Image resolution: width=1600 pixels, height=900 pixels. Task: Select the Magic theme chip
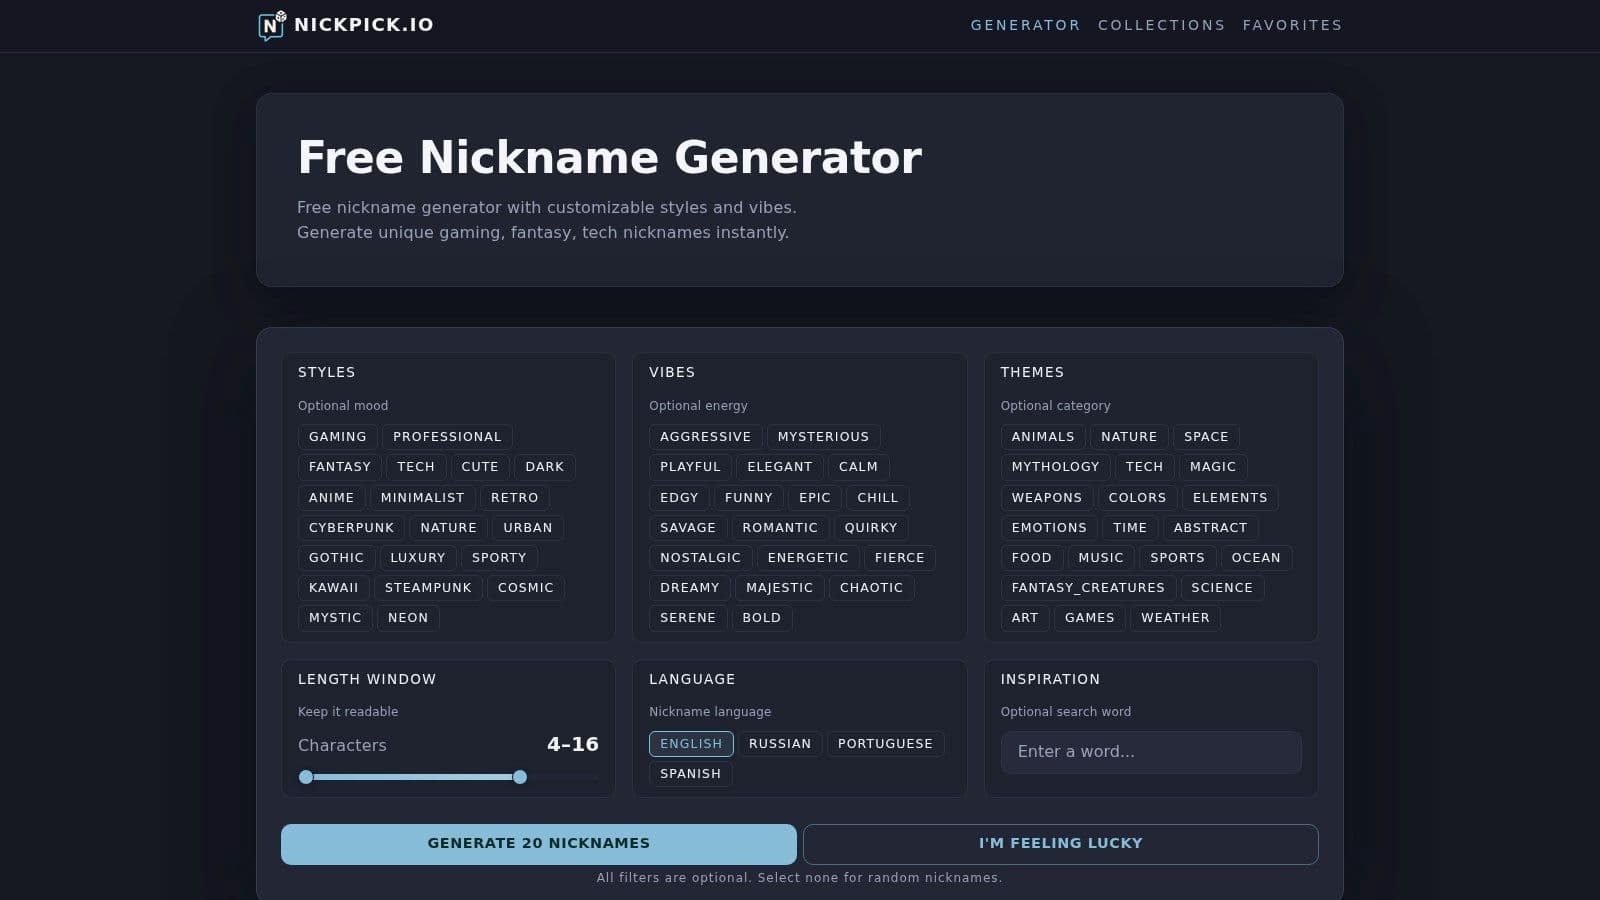click(1213, 467)
